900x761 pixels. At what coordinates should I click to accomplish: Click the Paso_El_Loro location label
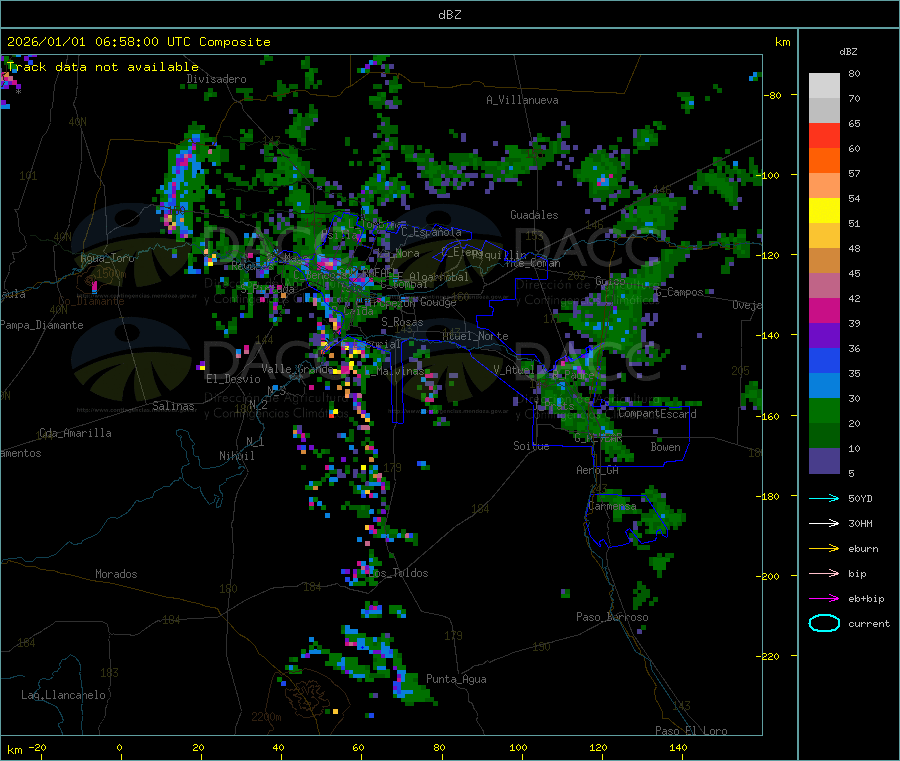(692, 731)
